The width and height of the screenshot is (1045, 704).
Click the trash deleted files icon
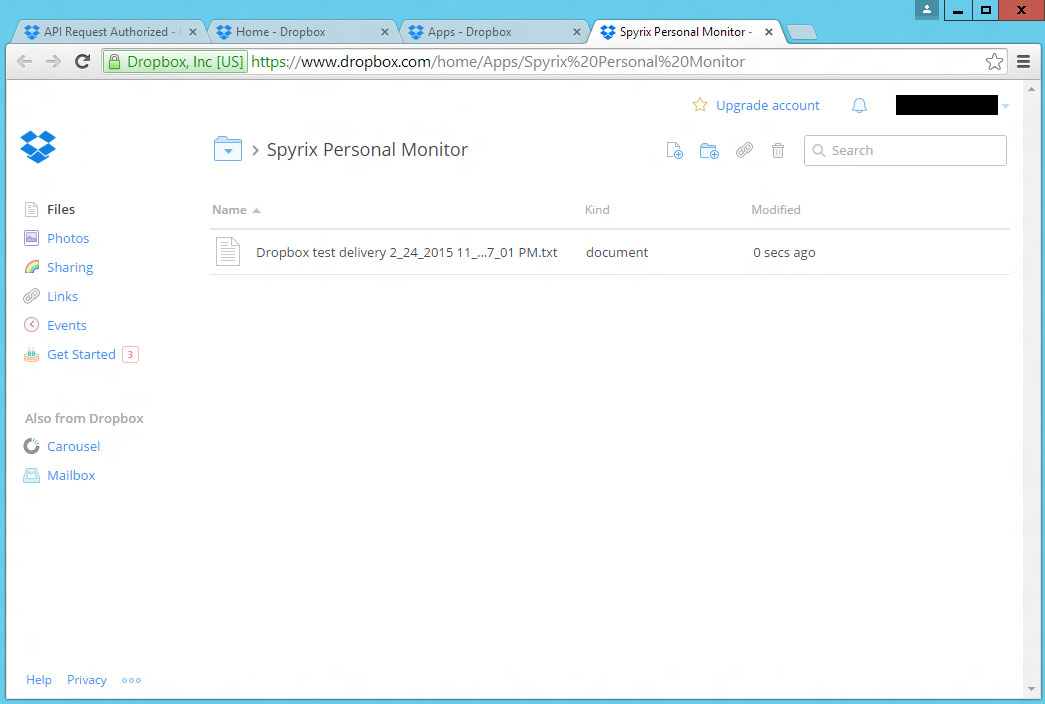[x=778, y=151]
